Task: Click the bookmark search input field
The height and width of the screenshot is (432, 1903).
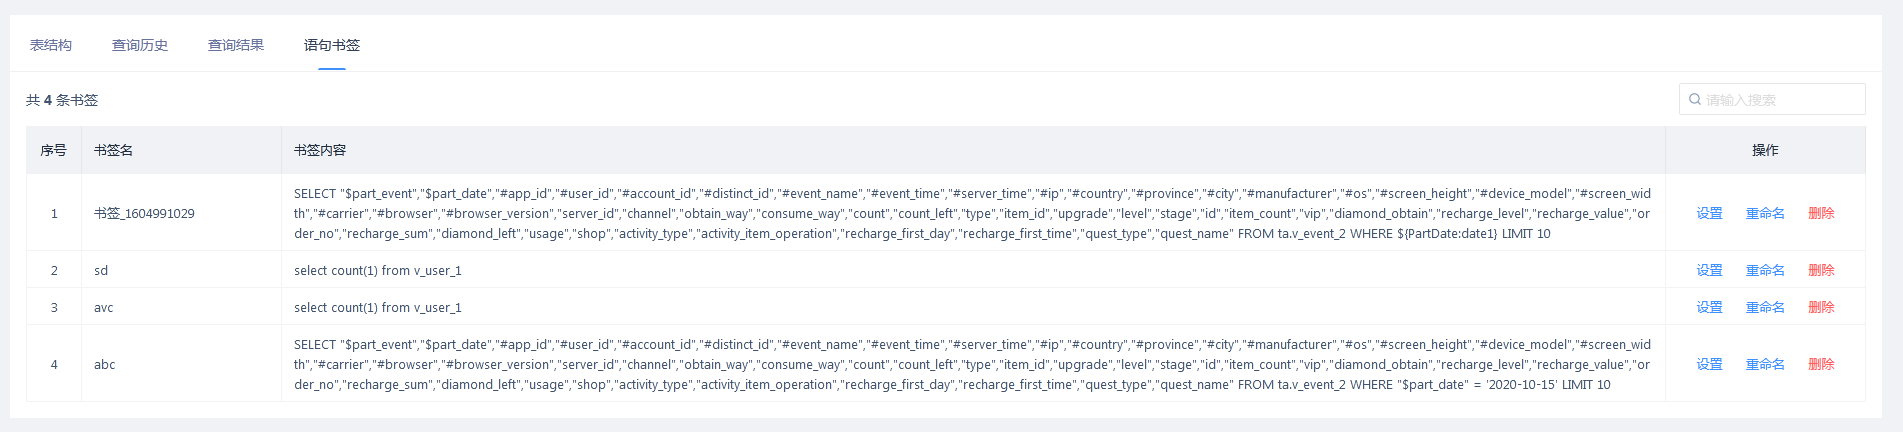Action: (1780, 100)
